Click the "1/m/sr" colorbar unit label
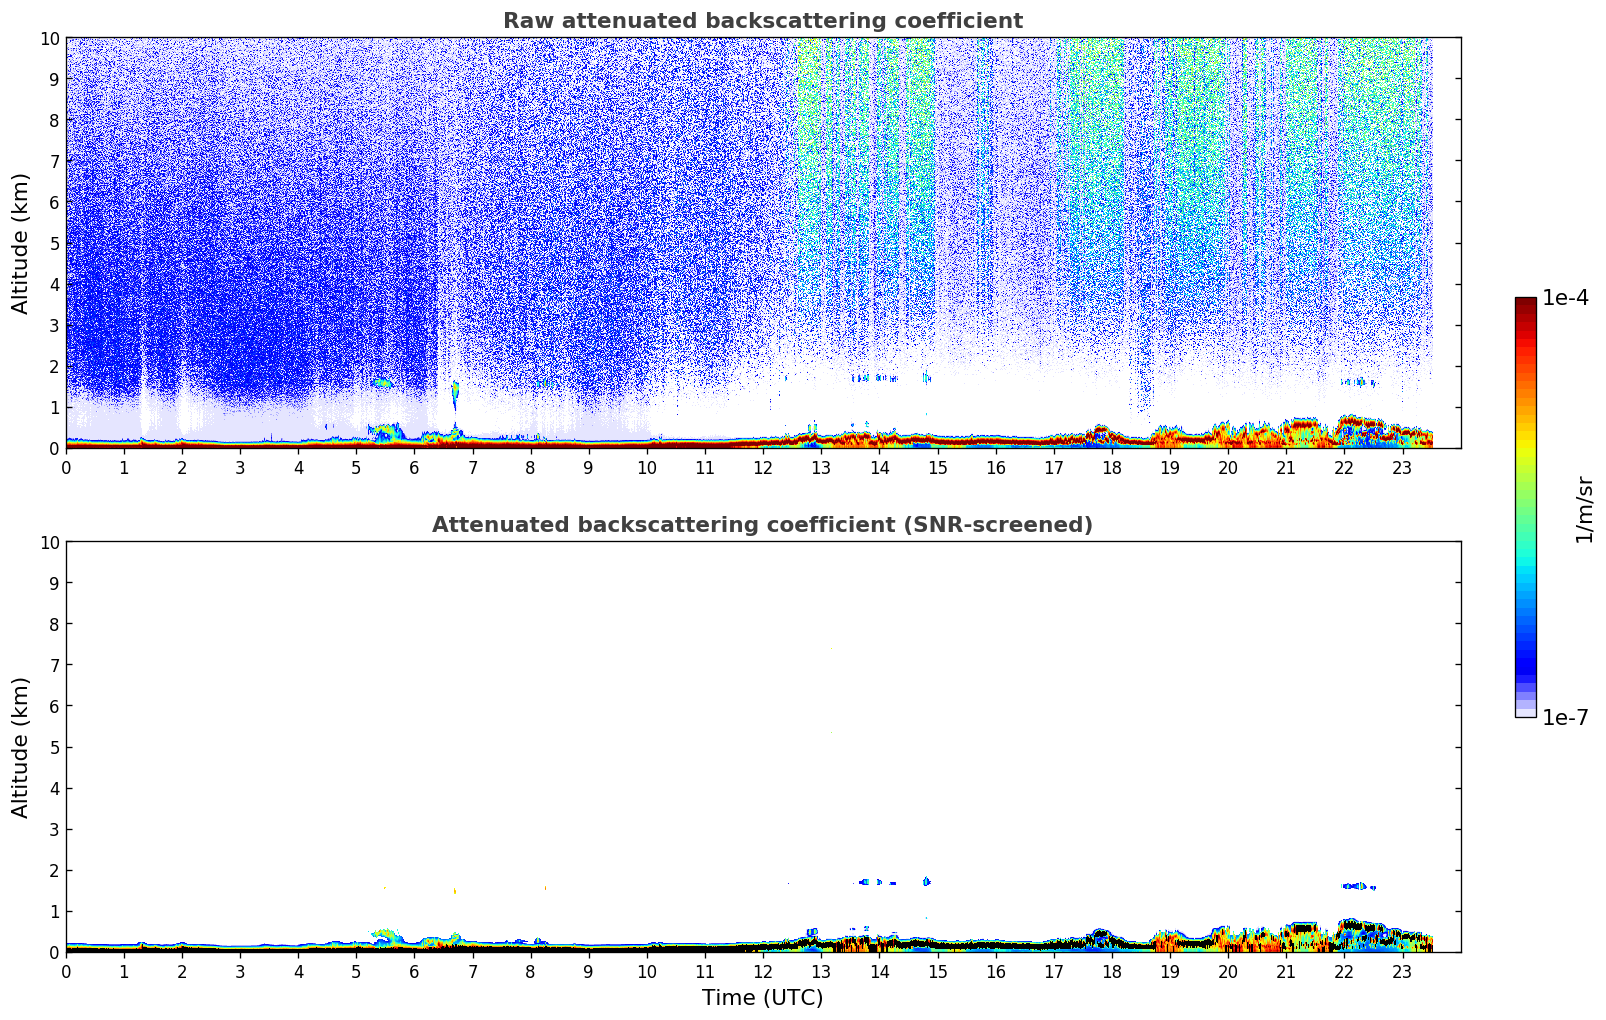The height and width of the screenshot is (1020, 1606). 1583,510
